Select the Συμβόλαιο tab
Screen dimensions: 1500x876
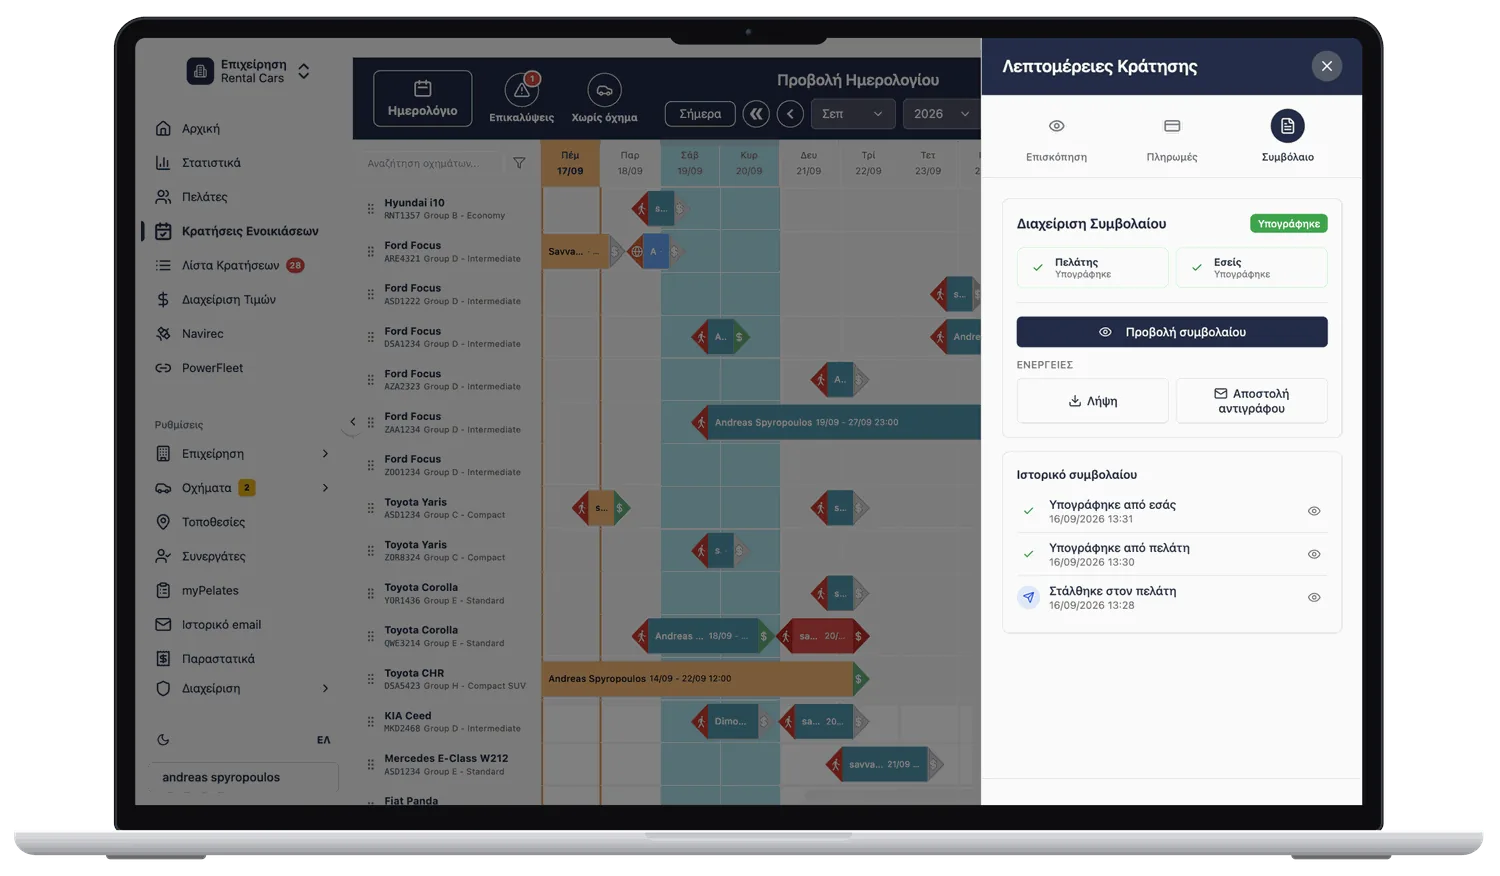tap(1287, 138)
